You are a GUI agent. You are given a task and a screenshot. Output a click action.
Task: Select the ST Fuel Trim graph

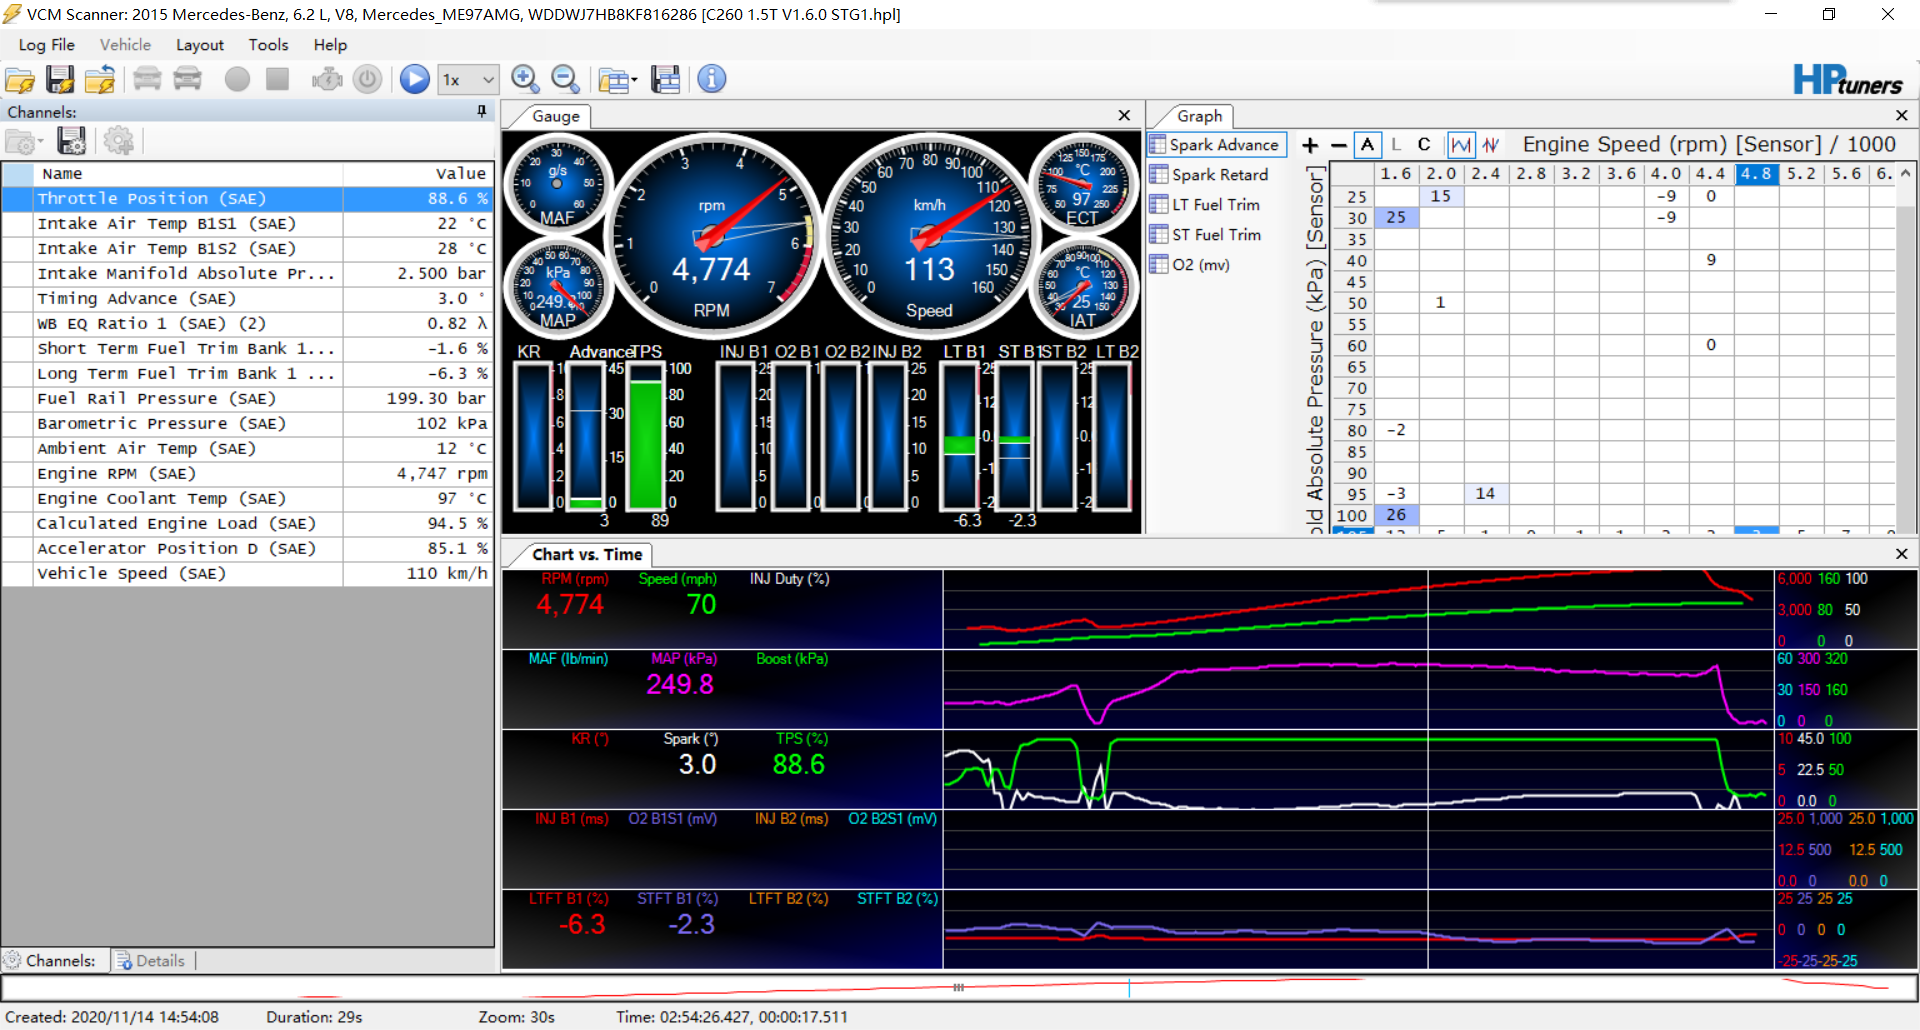(1206, 235)
